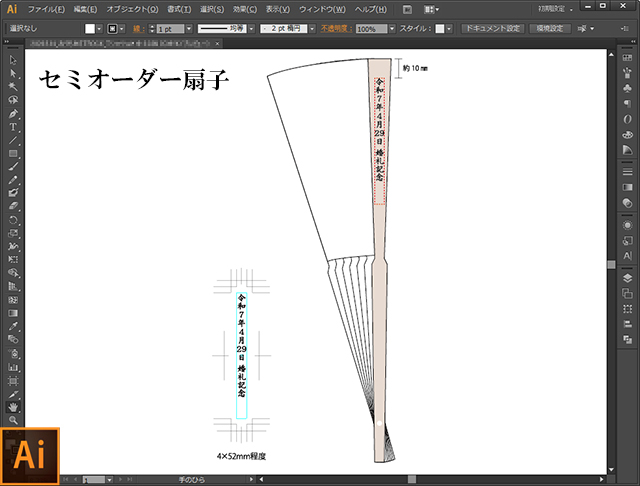Select the Hand tool
Image resolution: width=640 pixels, height=486 pixels.
tap(13, 407)
